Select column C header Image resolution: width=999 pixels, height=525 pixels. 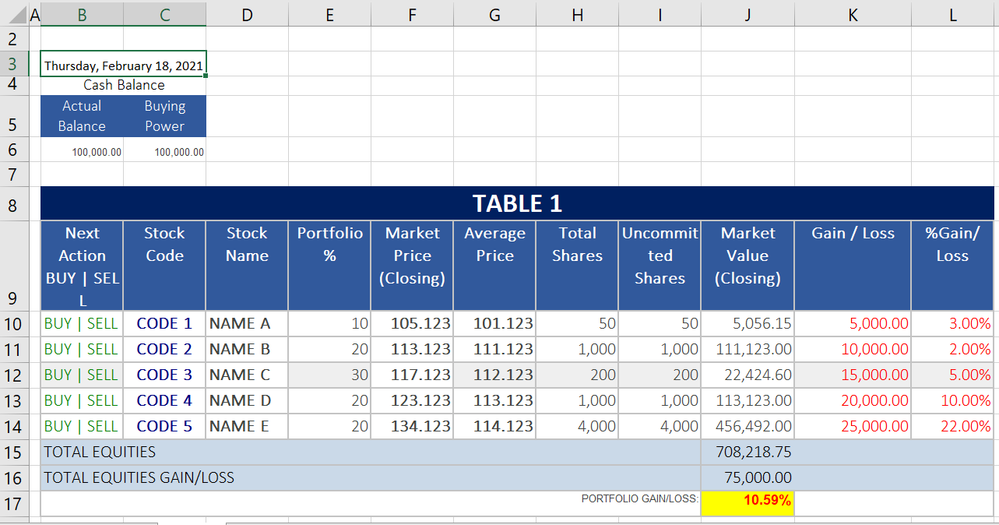(164, 14)
